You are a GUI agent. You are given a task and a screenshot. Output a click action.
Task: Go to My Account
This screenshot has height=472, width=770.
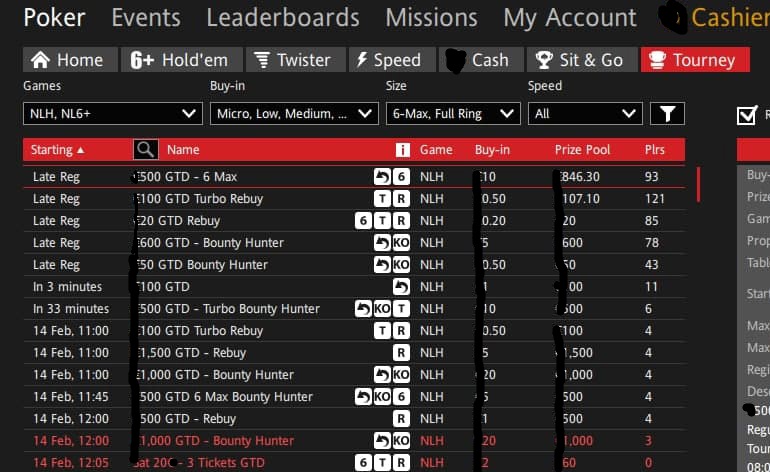pos(570,18)
